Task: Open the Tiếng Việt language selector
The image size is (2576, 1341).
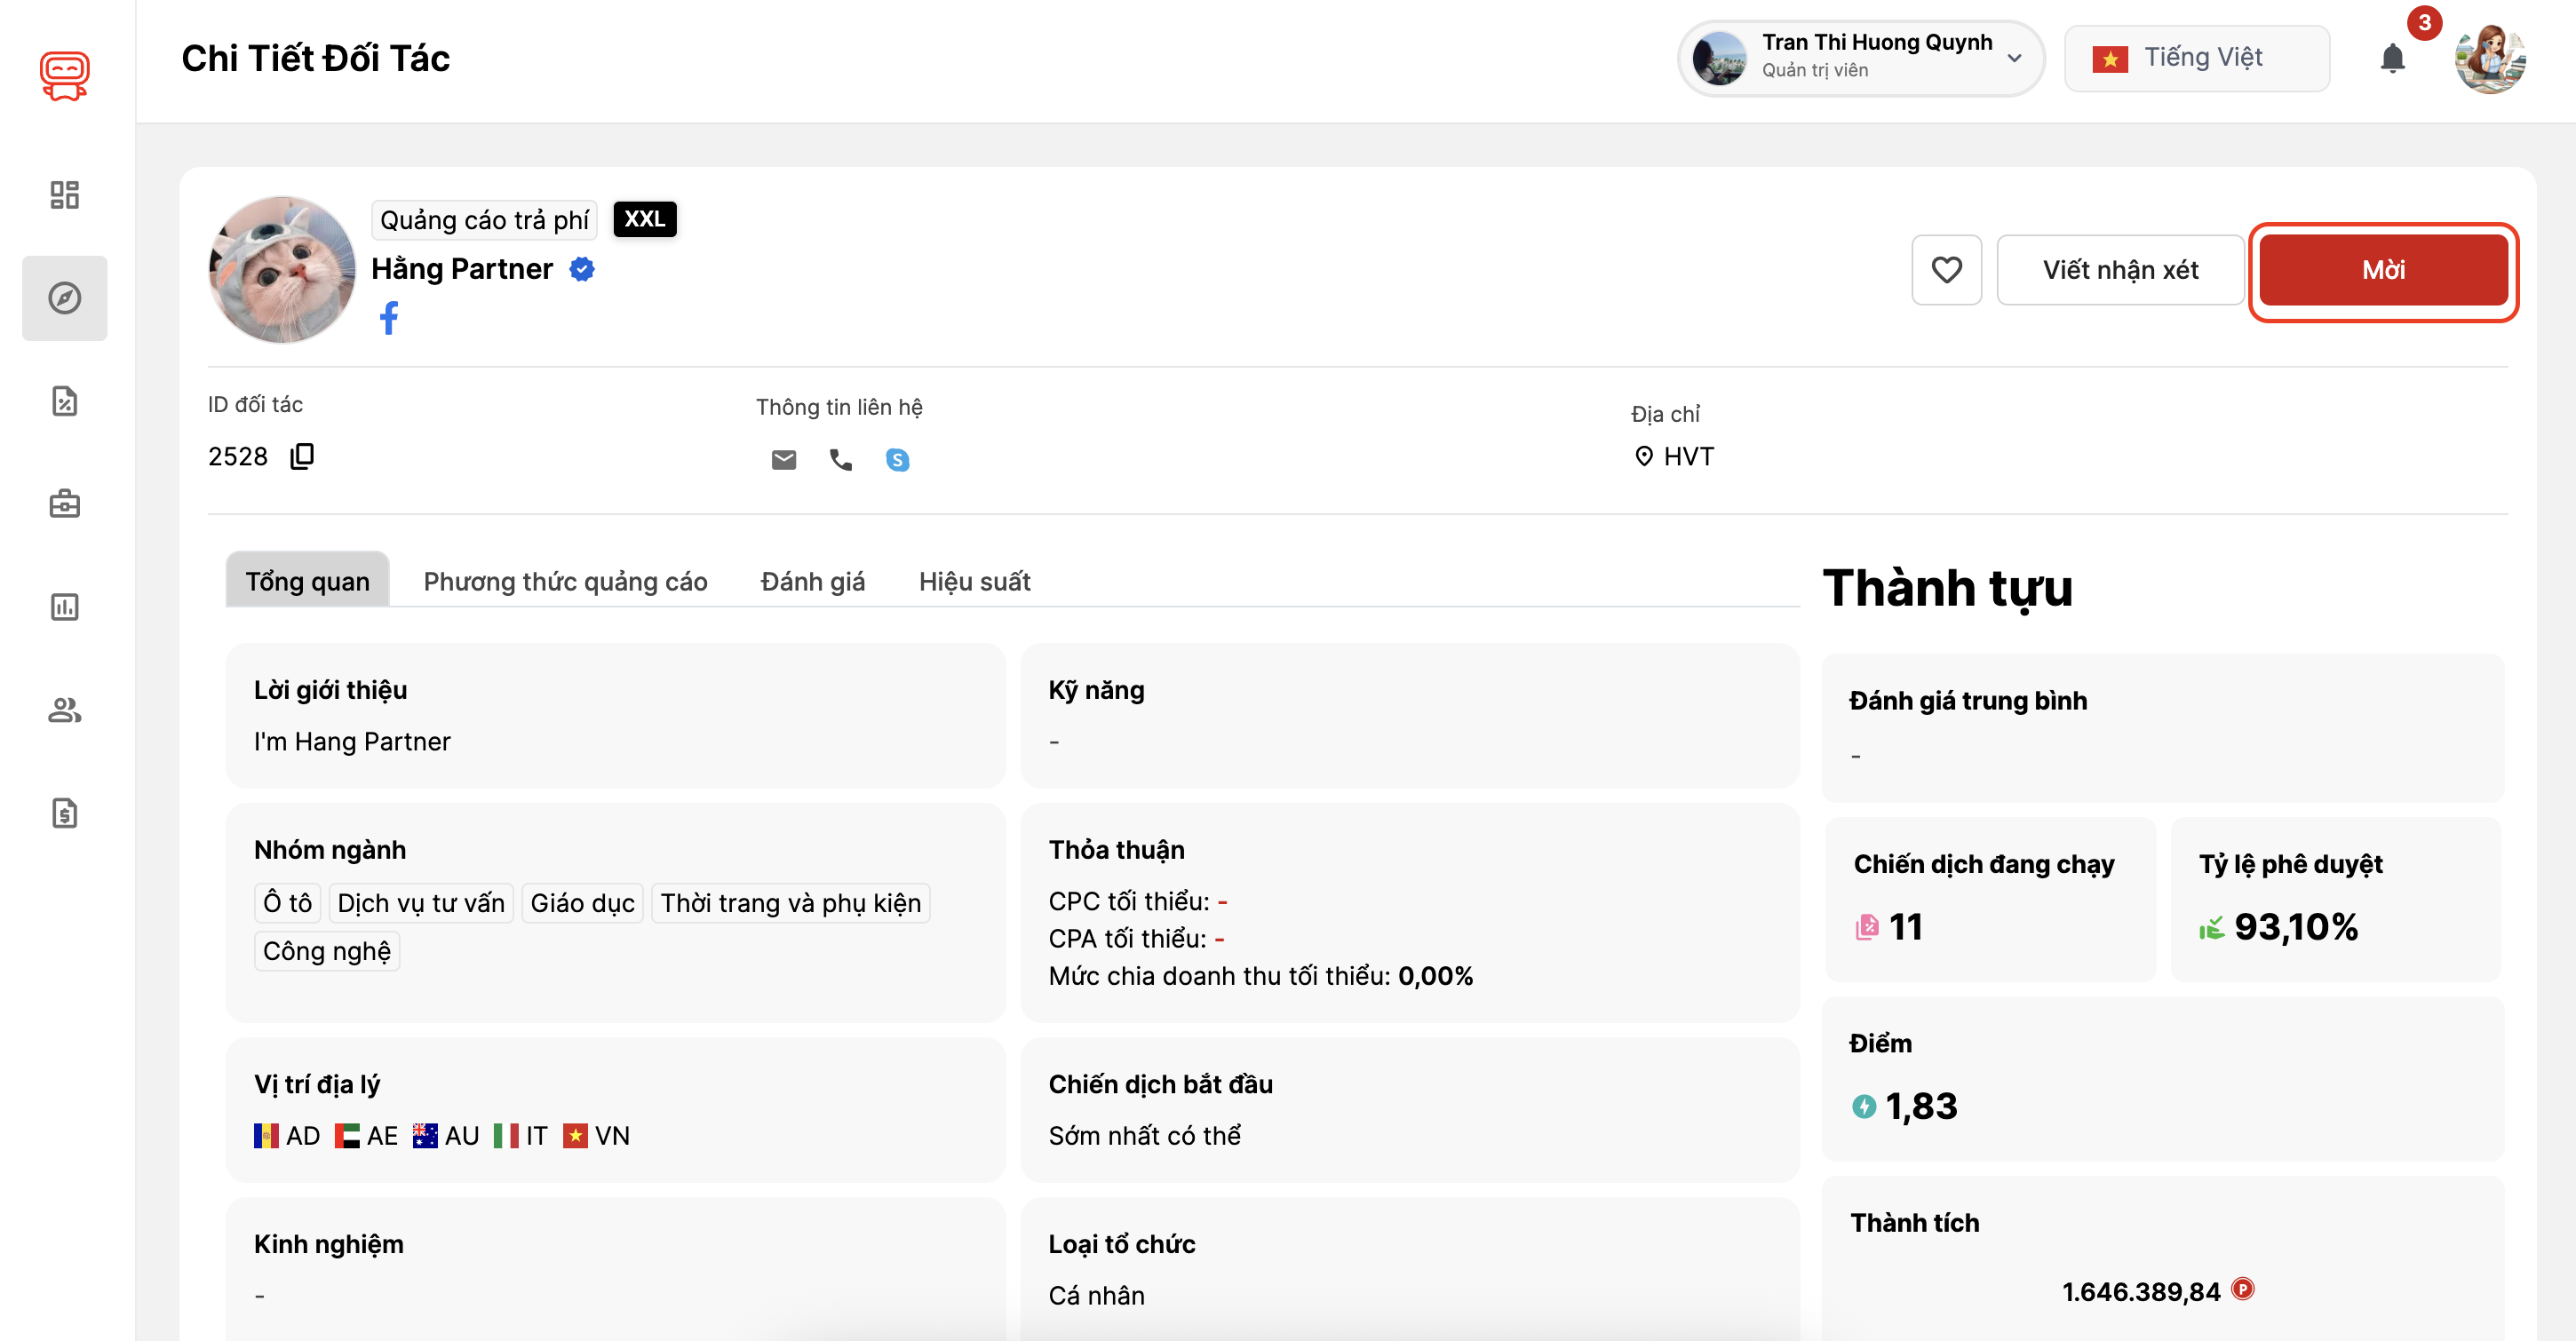Action: coord(2197,58)
